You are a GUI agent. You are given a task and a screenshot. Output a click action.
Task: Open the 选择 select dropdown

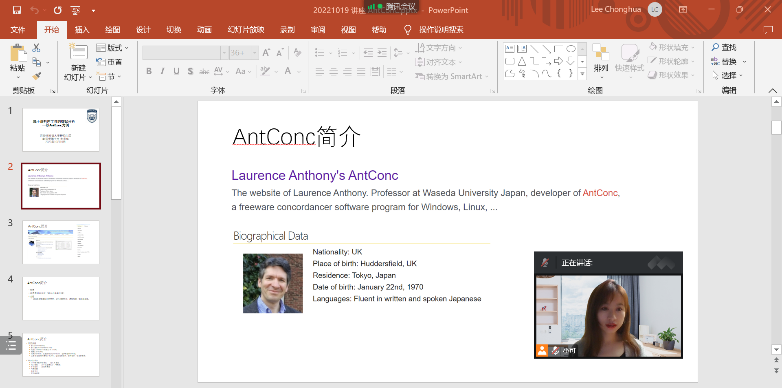(728, 75)
